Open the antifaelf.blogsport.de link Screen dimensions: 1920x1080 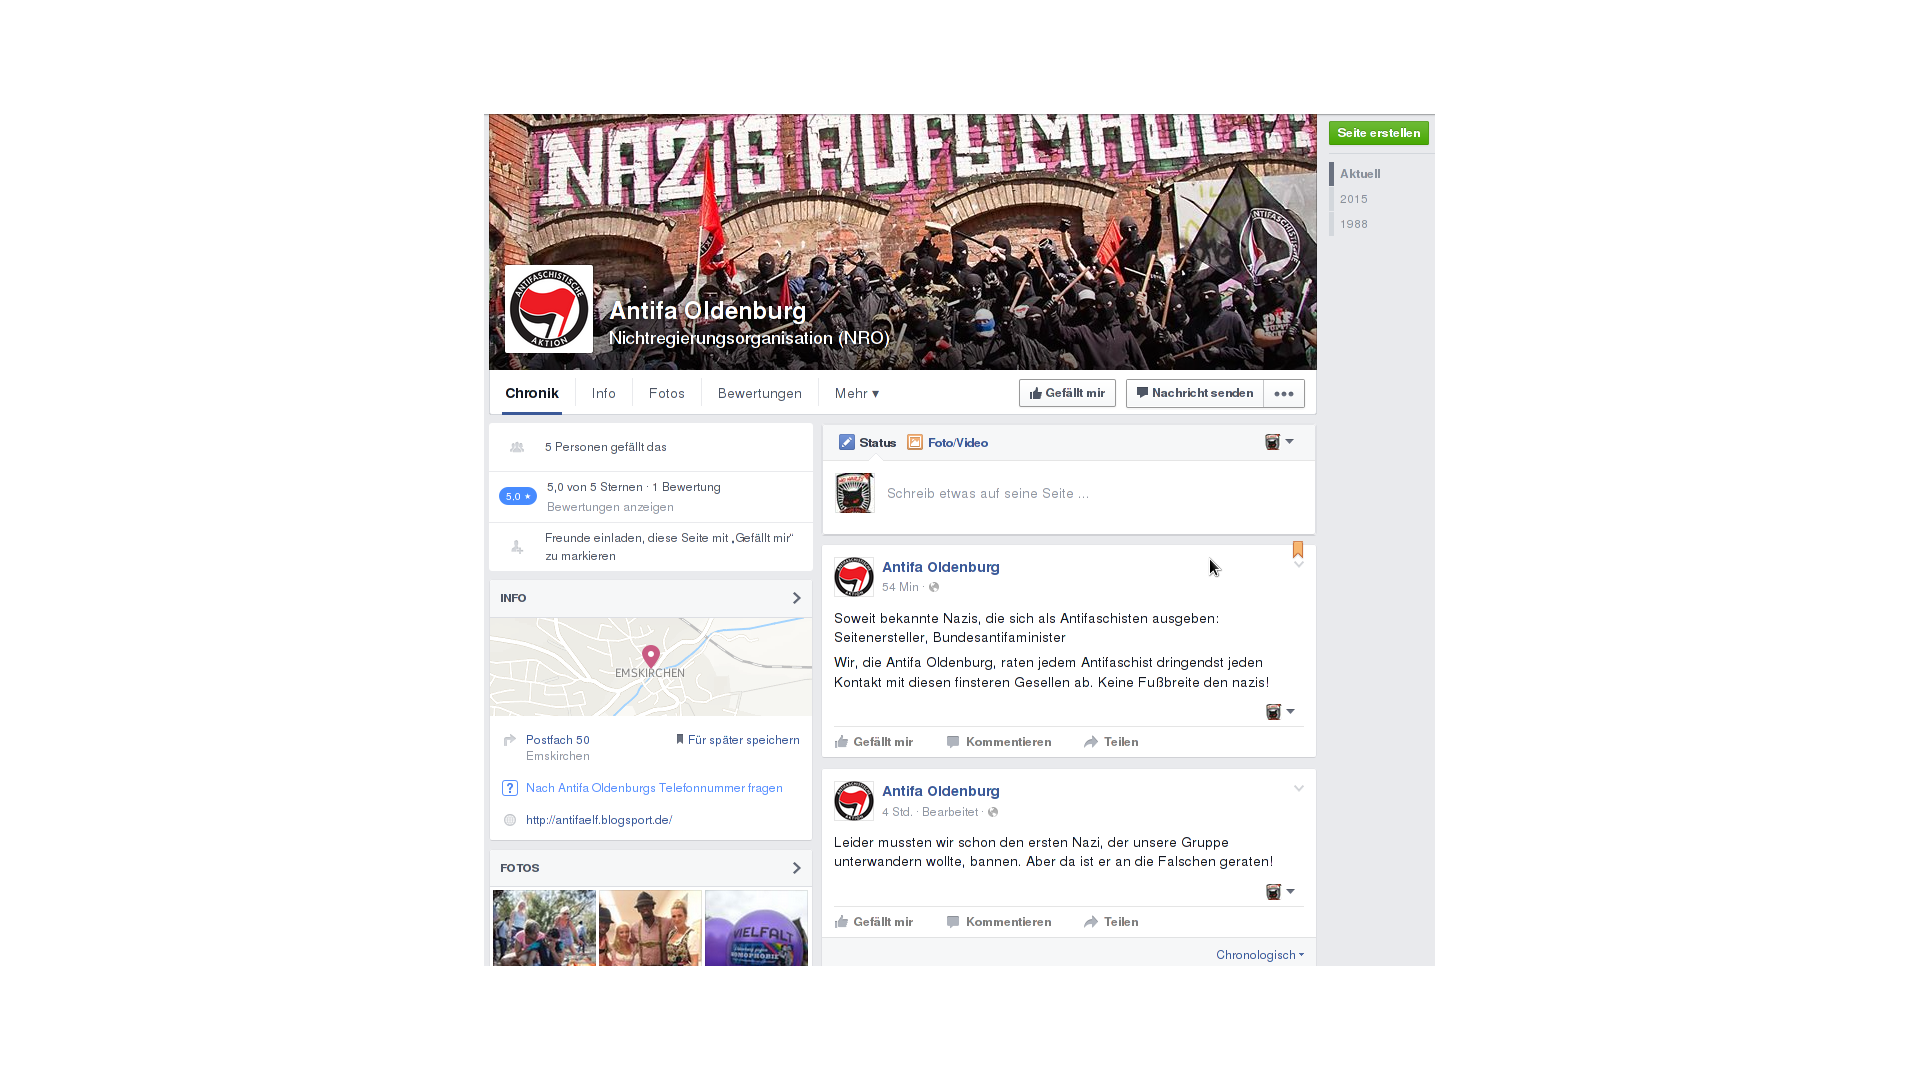click(599, 820)
